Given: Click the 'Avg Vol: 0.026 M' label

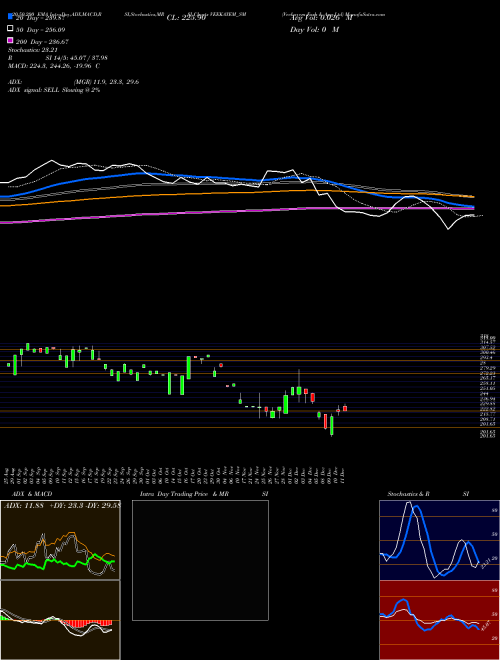Looking at the screenshot, I should pos(321,18).
